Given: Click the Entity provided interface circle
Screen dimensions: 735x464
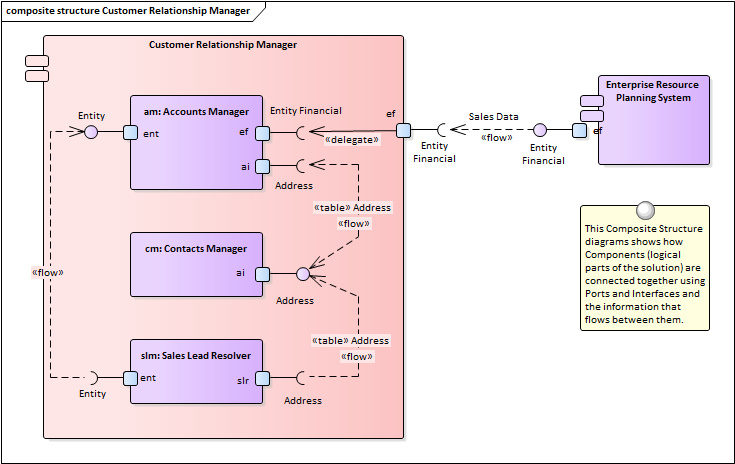Looking at the screenshot, I should [91, 132].
